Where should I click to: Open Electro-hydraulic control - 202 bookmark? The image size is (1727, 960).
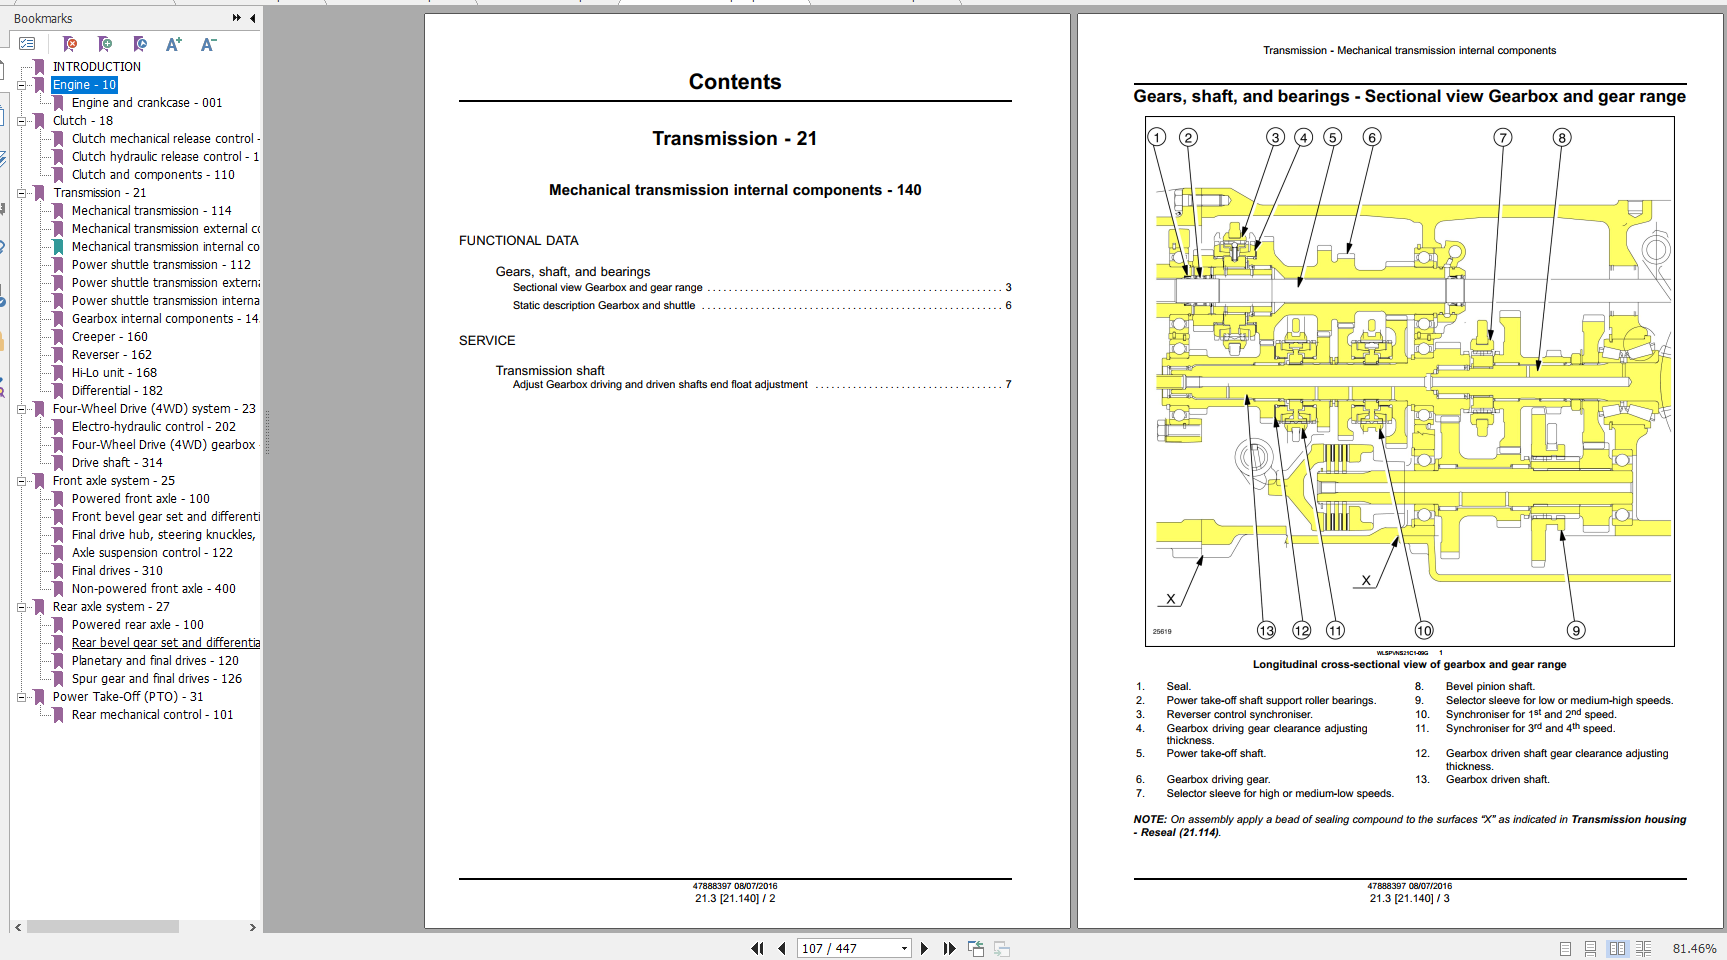click(x=153, y=427)
